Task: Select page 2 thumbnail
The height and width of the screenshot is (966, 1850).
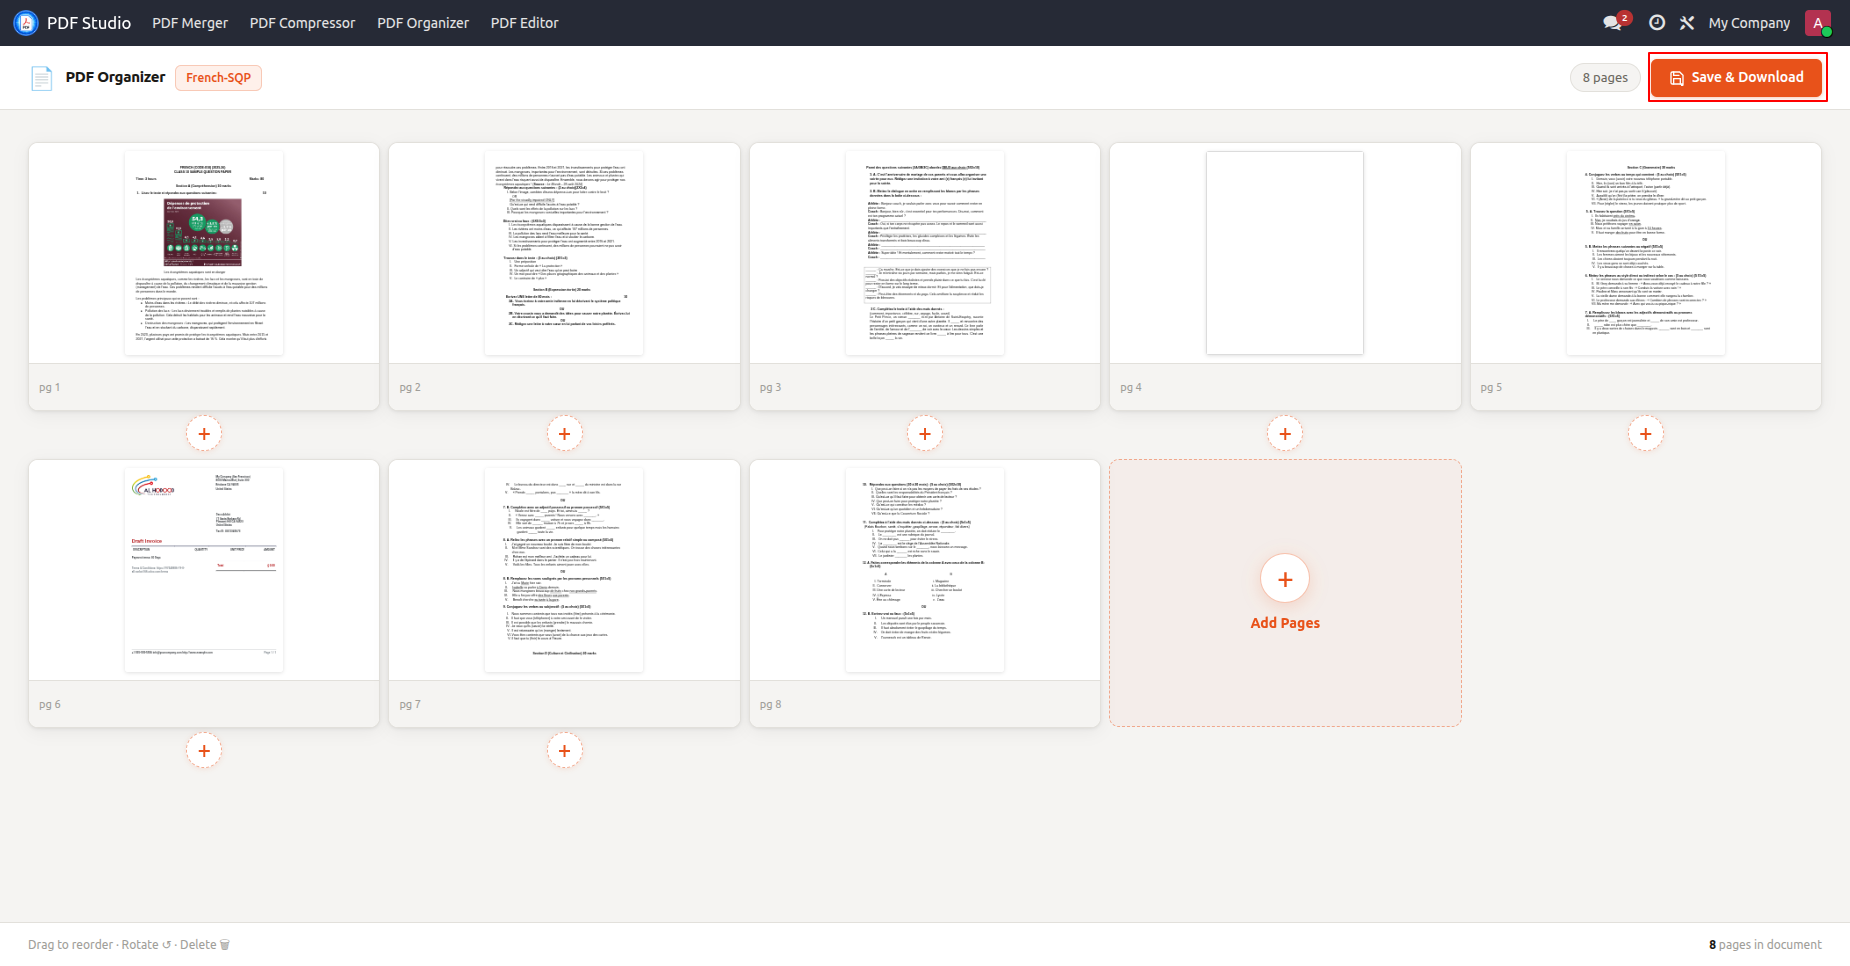Action: pos(564,253)
